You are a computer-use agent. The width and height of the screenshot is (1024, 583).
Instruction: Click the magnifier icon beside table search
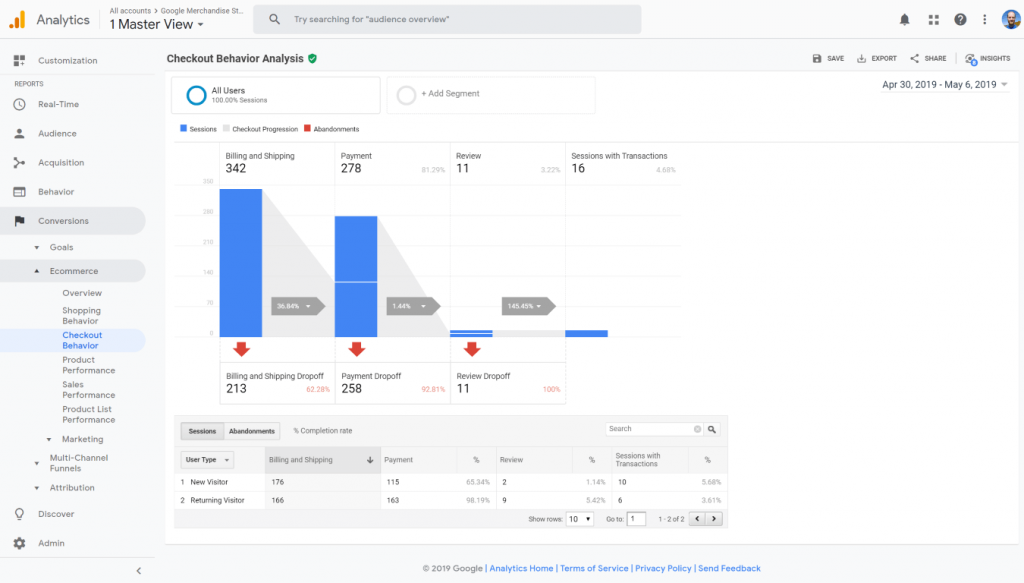point(710,428)
